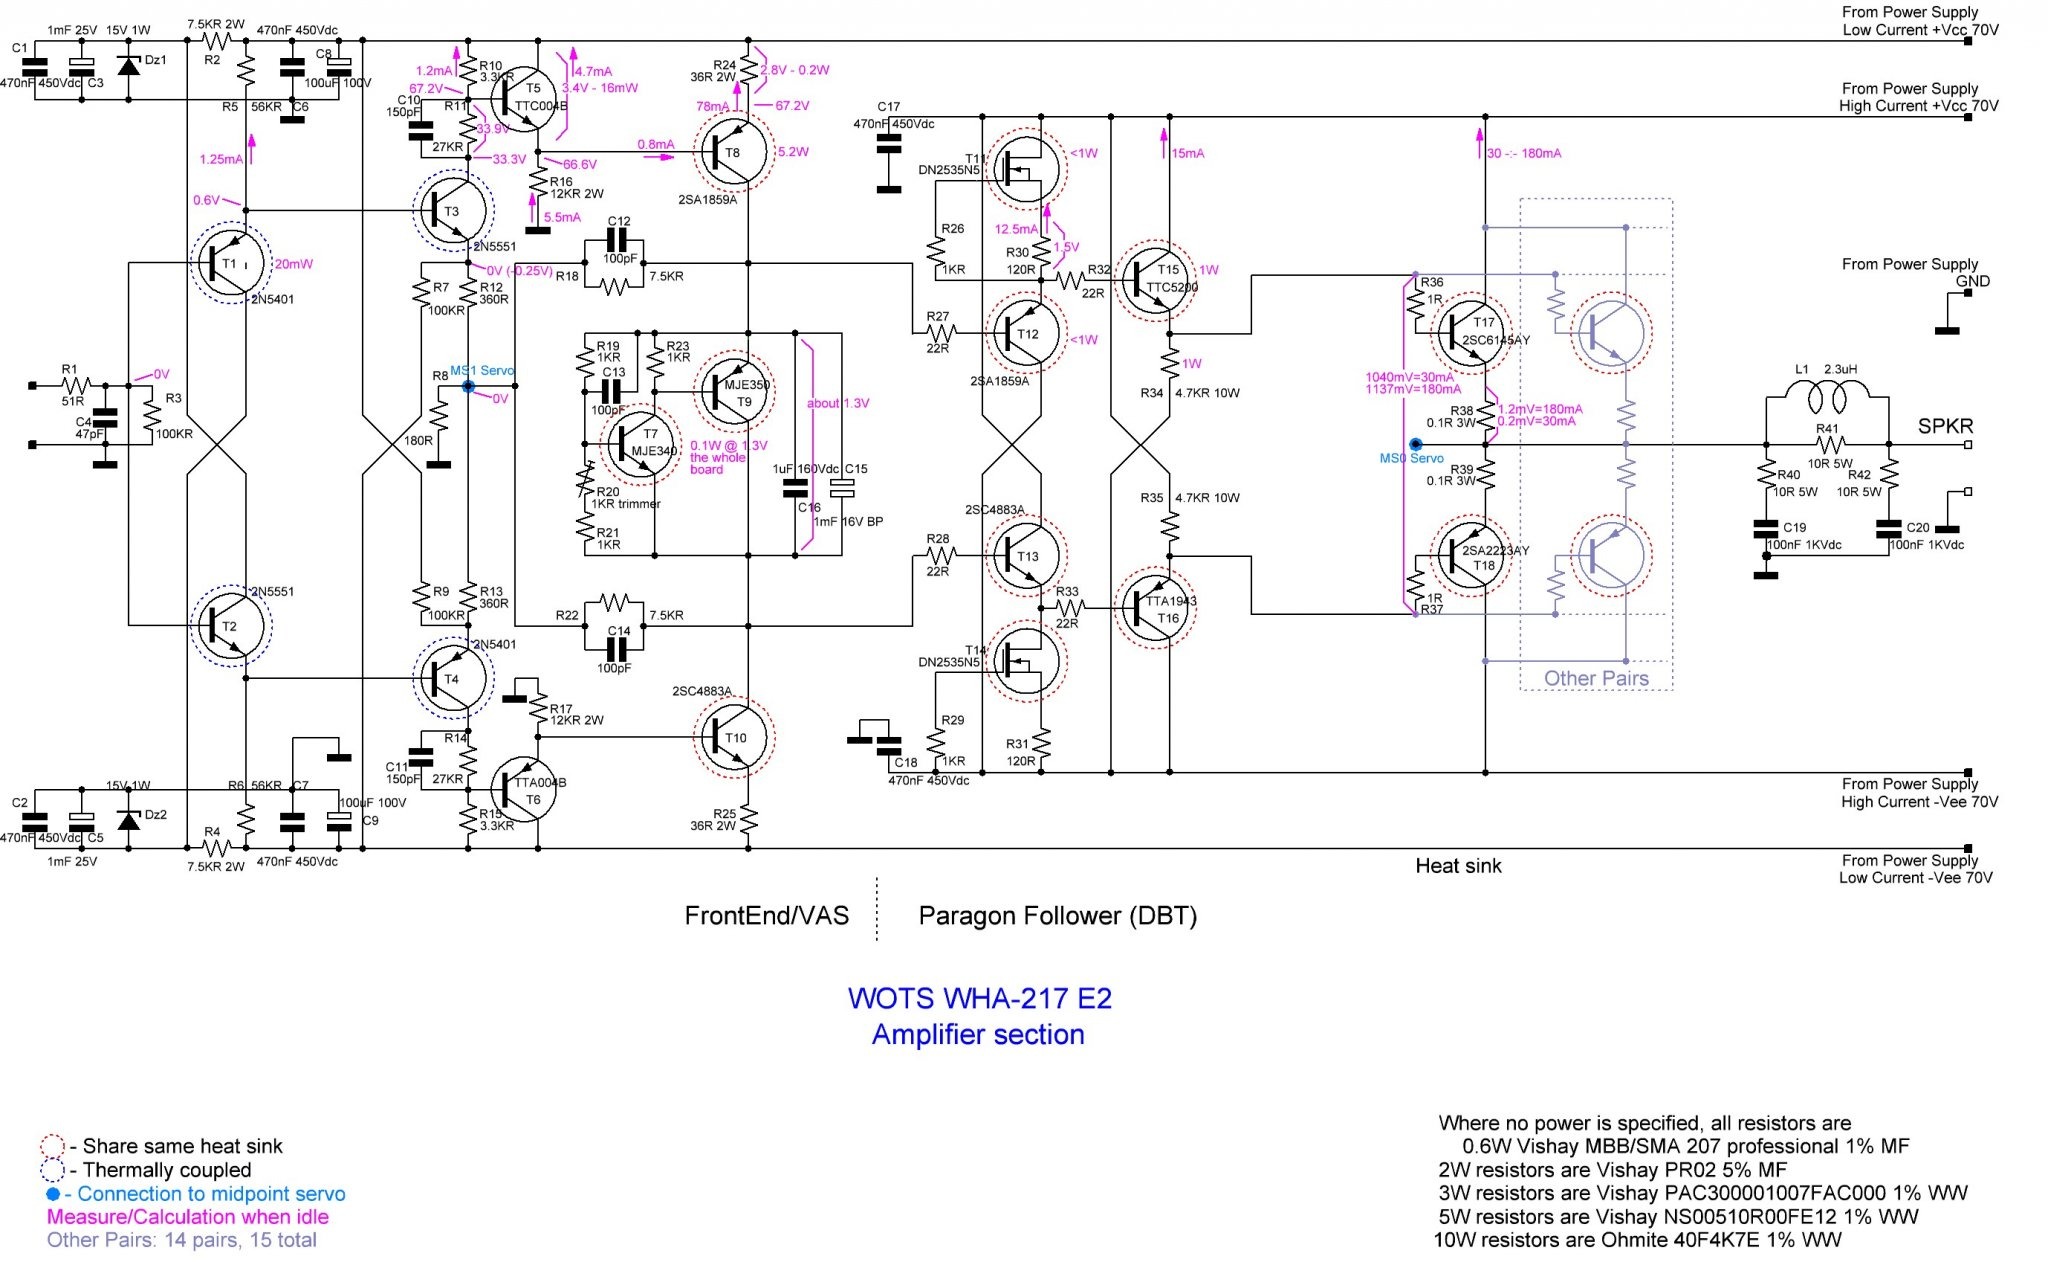Click the Paragon Follower (DBT) label
This screenshot has width=2048, height=1288.
[1057, 916]
